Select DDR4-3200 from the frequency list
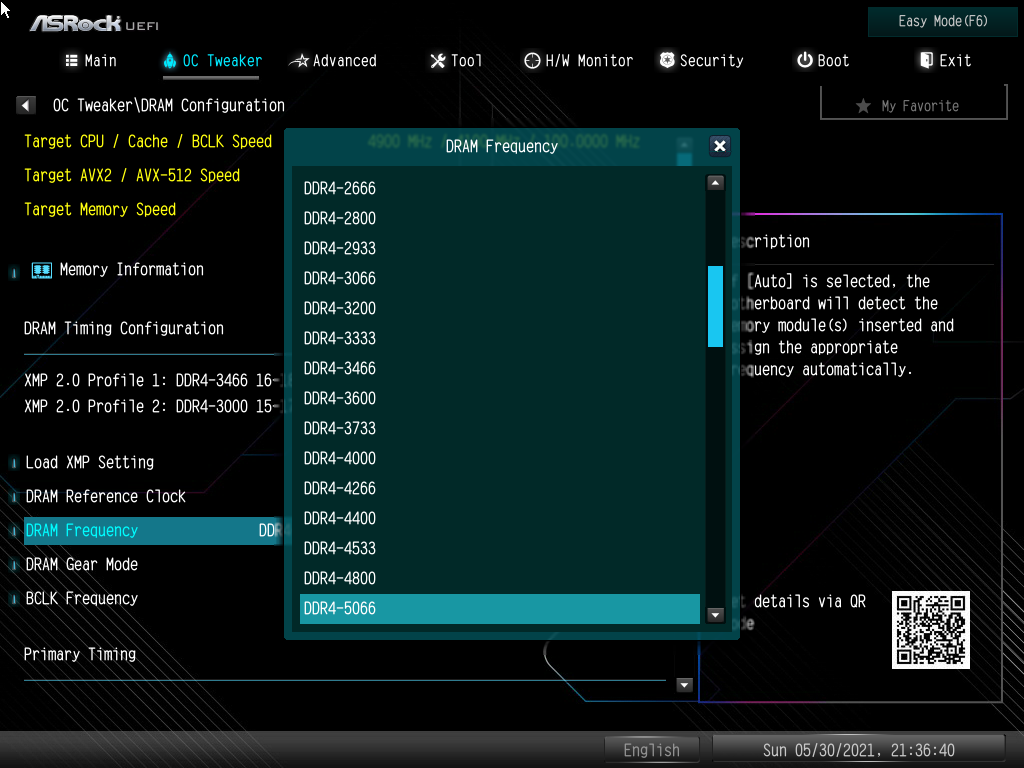1024x768 pixels. pyautogui.click(x=340, y=308)
